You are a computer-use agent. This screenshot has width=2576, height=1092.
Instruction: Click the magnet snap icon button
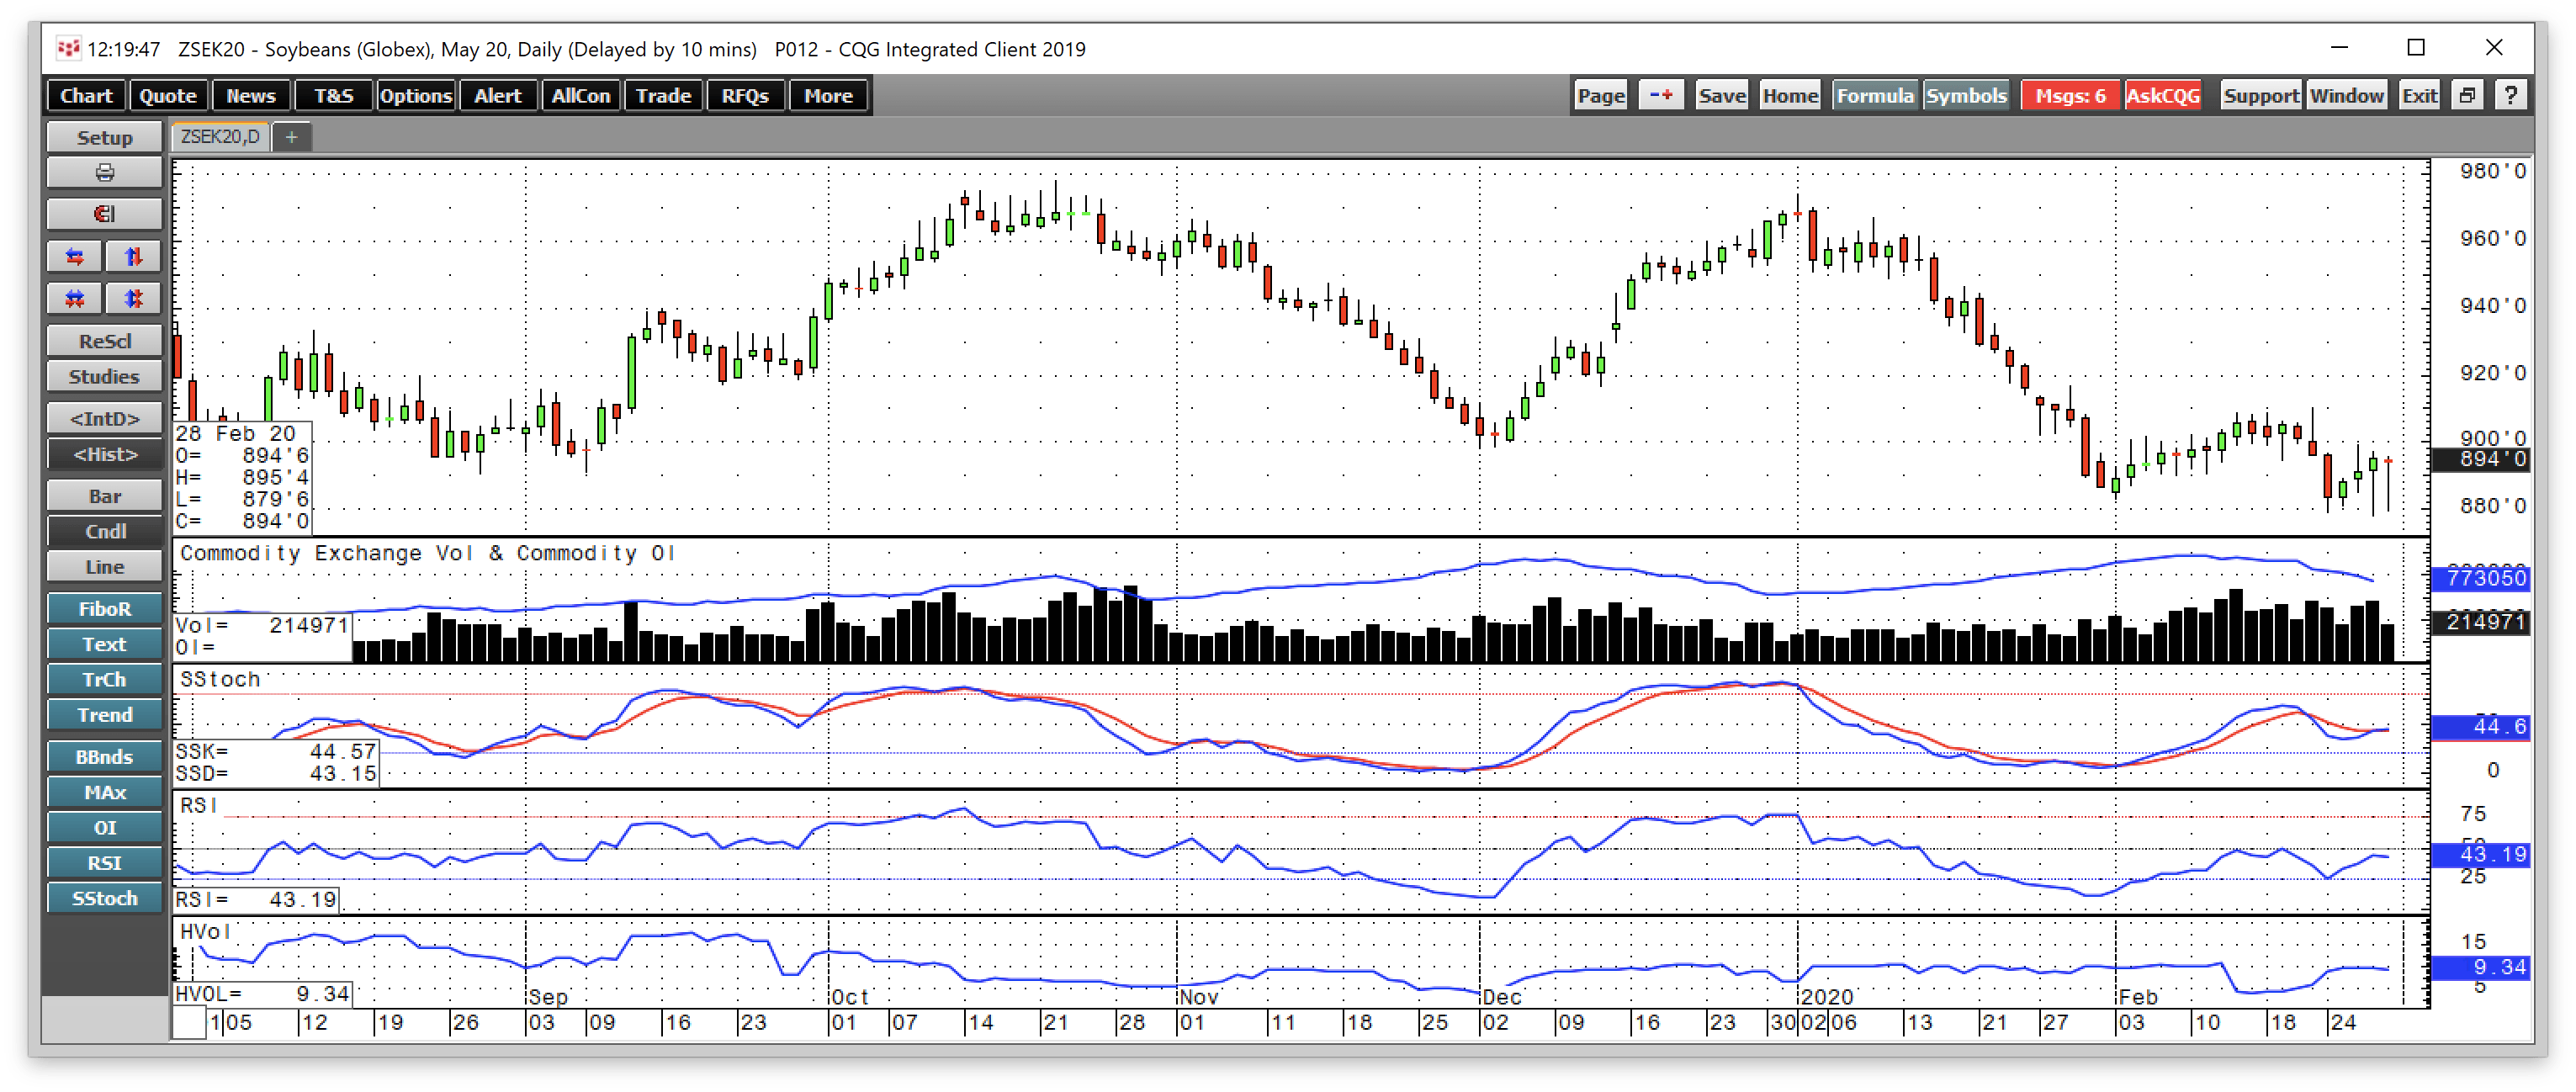click(x=104, y=214)
